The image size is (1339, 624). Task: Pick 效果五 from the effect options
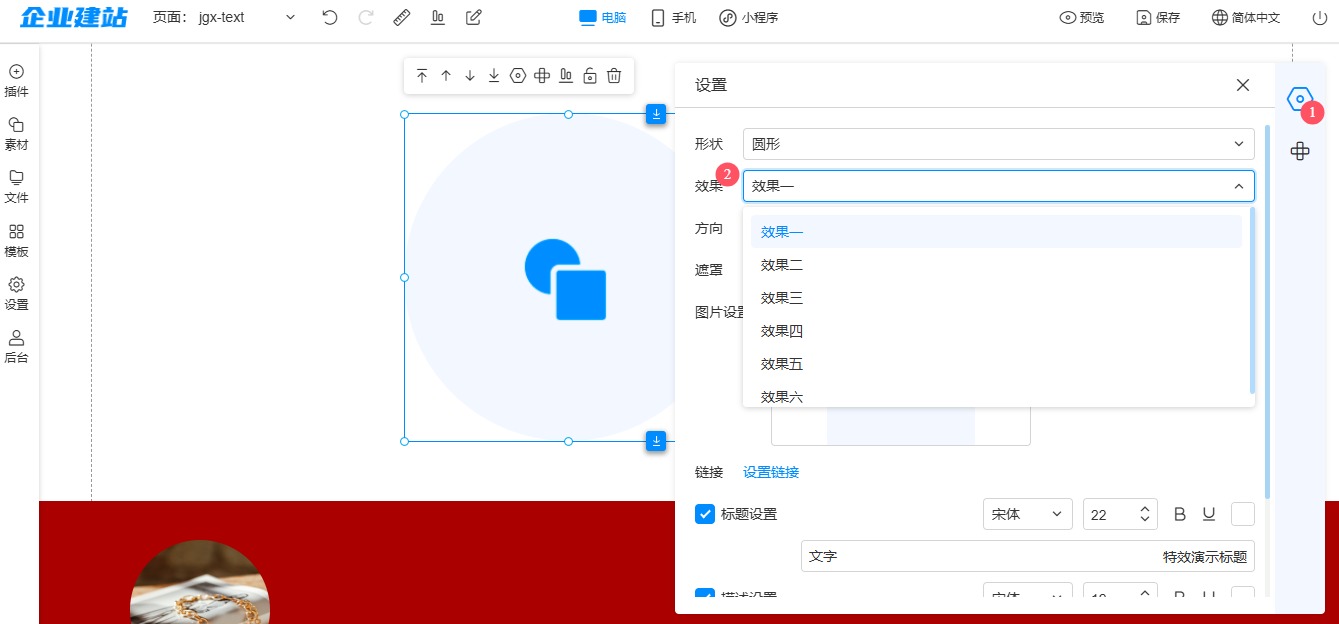point(996,364)
